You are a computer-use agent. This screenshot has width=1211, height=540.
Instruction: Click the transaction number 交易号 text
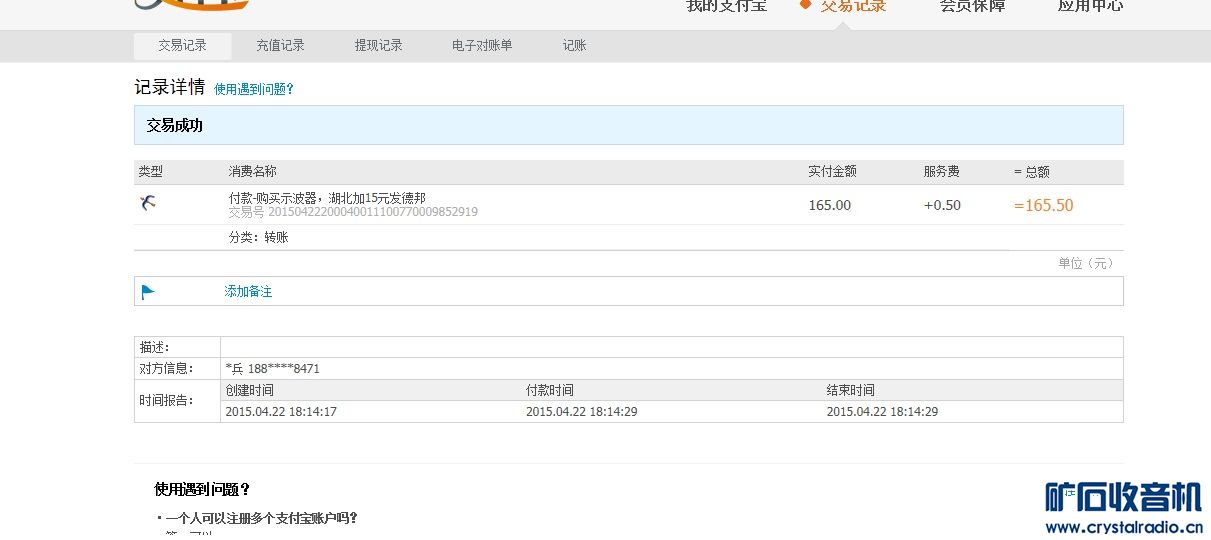(x=353, y=212)
